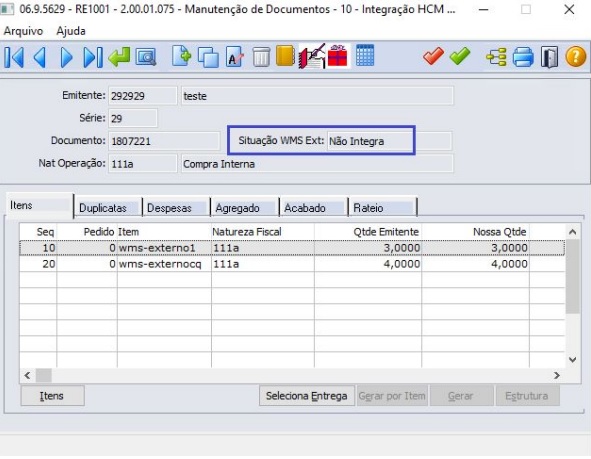Minimize the Manutenção de Documentos window

pyautogui.click(x=484, y=9)
